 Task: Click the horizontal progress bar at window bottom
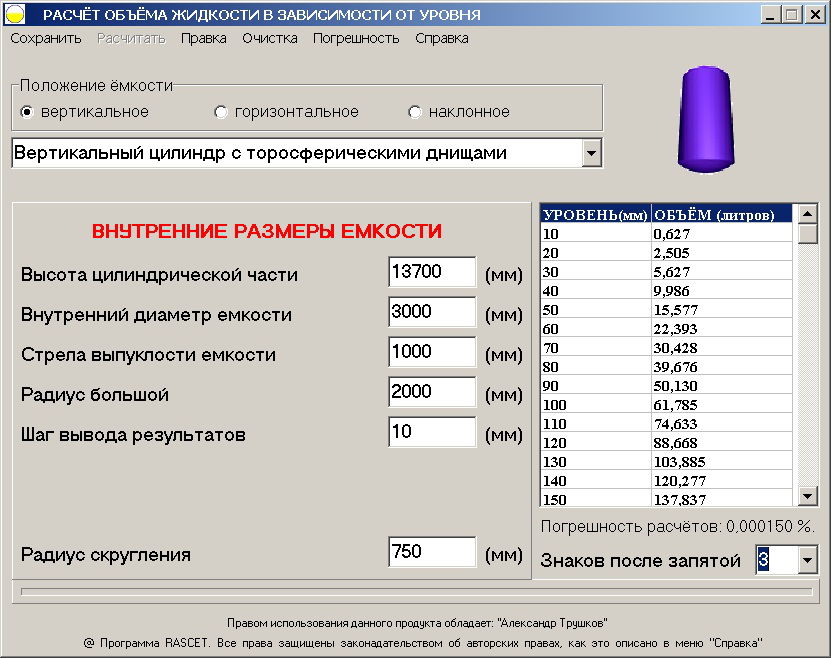[x=415, y=589]
